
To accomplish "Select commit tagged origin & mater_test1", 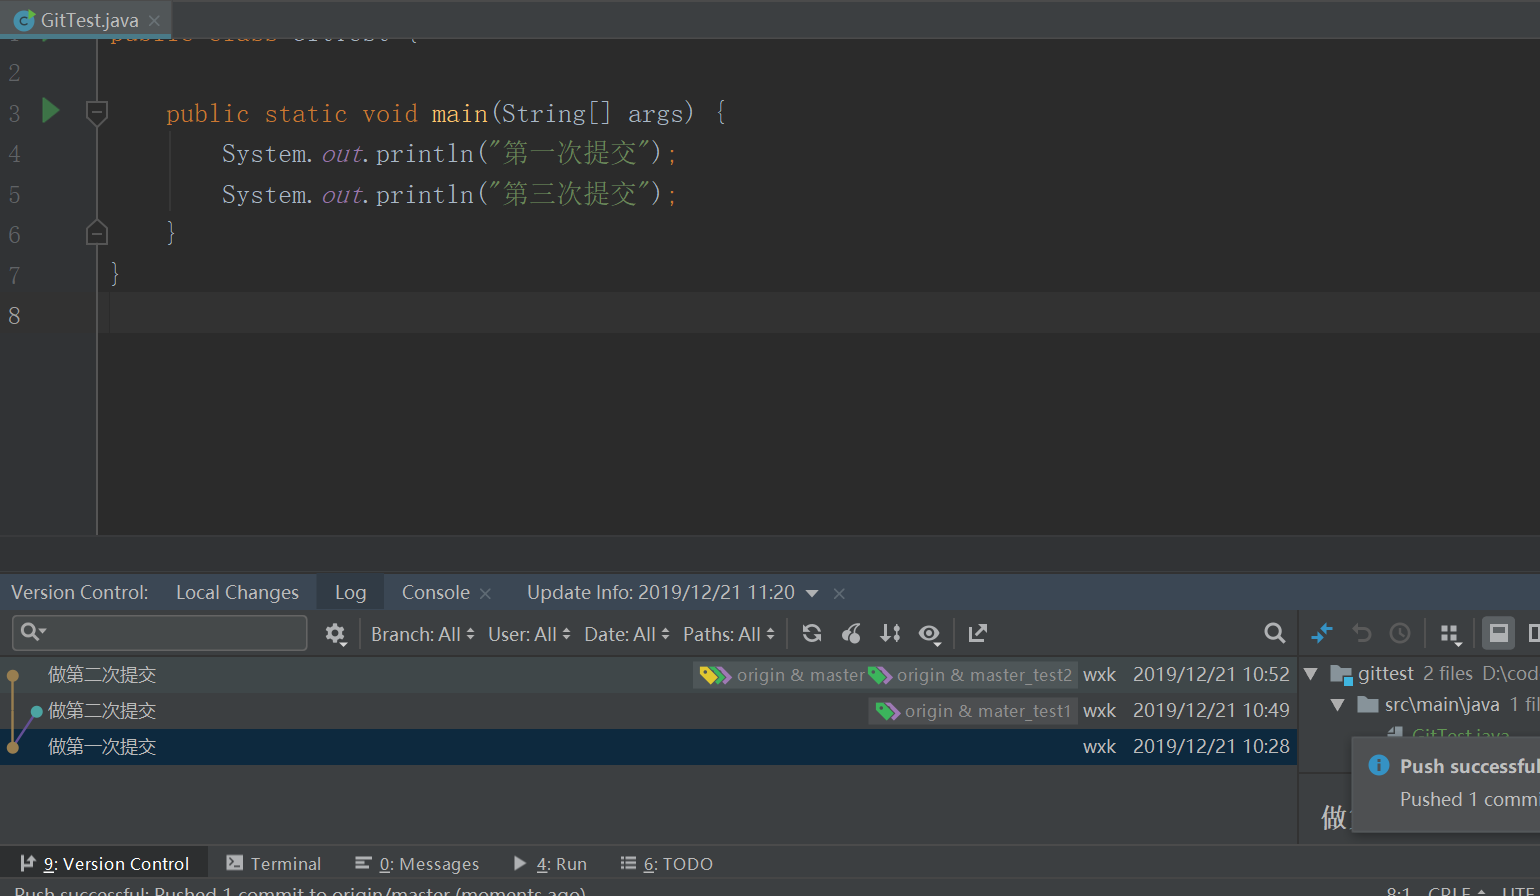I will tap(648, 711).
